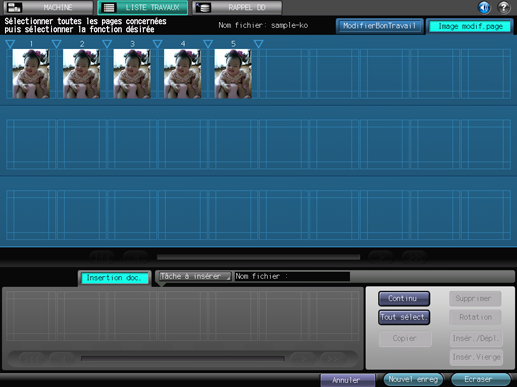Viewport: 517px width, 387px height.
Task: Go to next page in page list
Action: click(381, 257)
